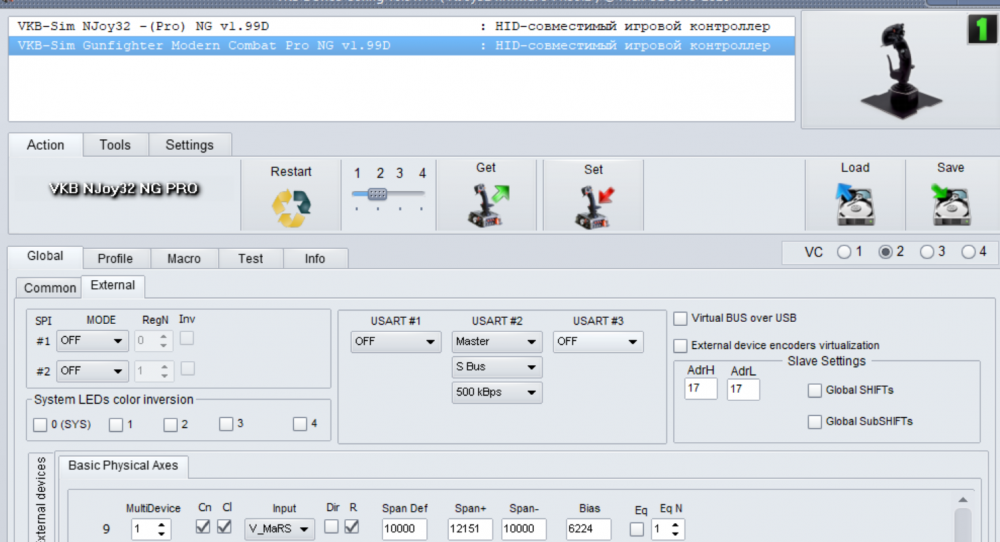Open the Tools tab

(115, 145)
